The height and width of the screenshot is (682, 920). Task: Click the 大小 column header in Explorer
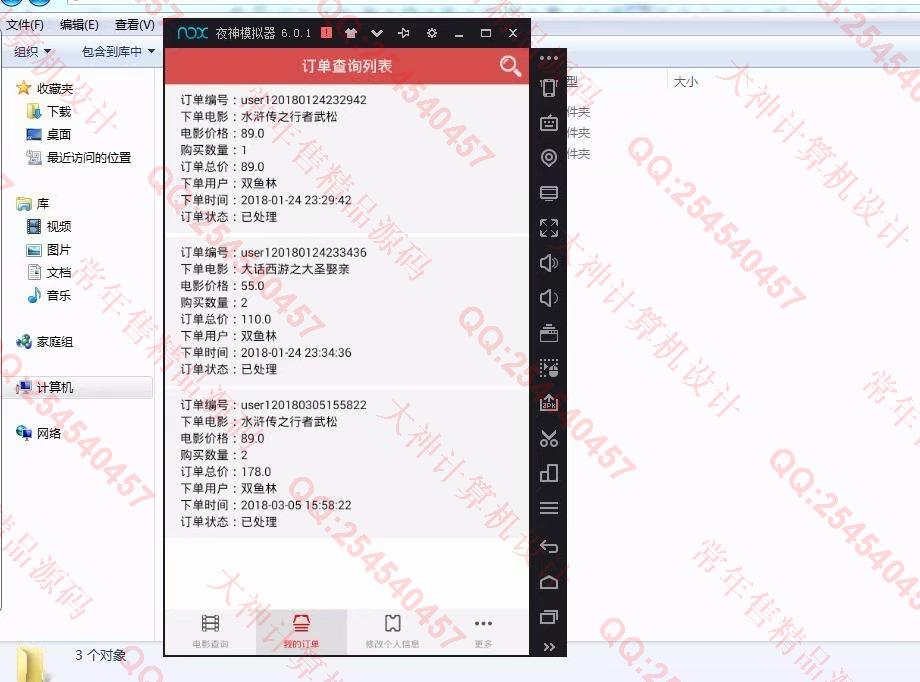pyautogui.click(x=685, y=82)
